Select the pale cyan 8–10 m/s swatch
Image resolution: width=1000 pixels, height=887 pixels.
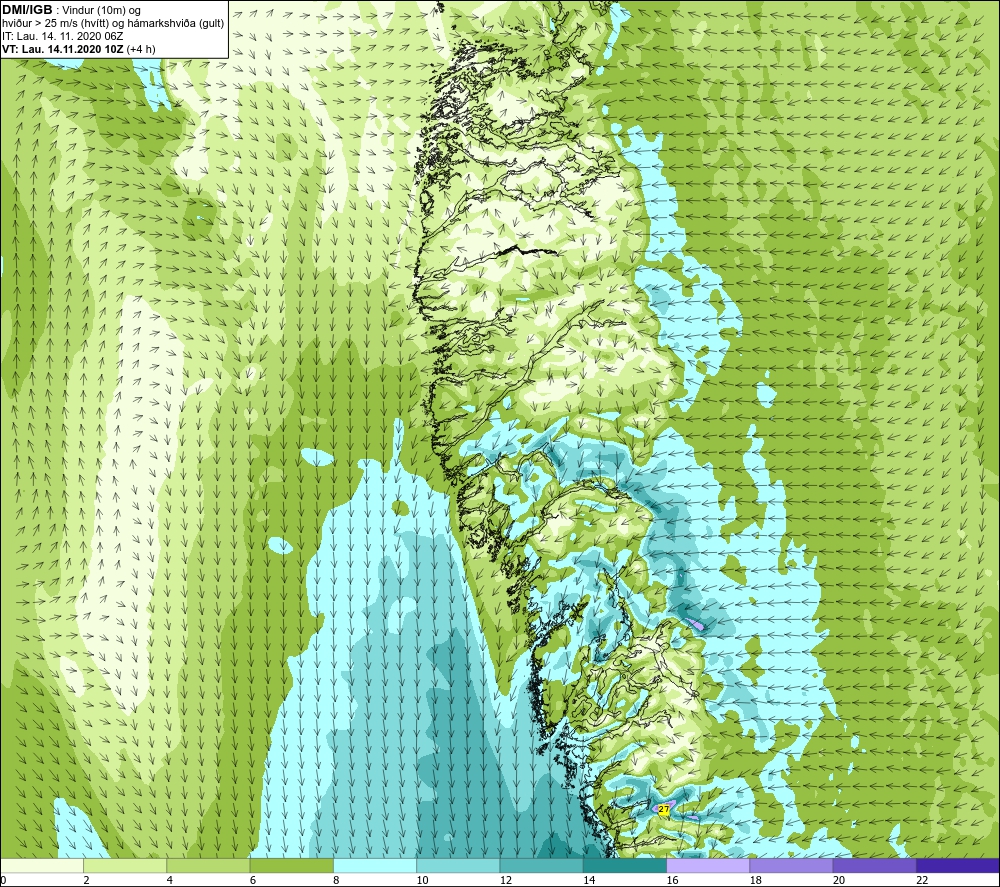coord(375,865)
